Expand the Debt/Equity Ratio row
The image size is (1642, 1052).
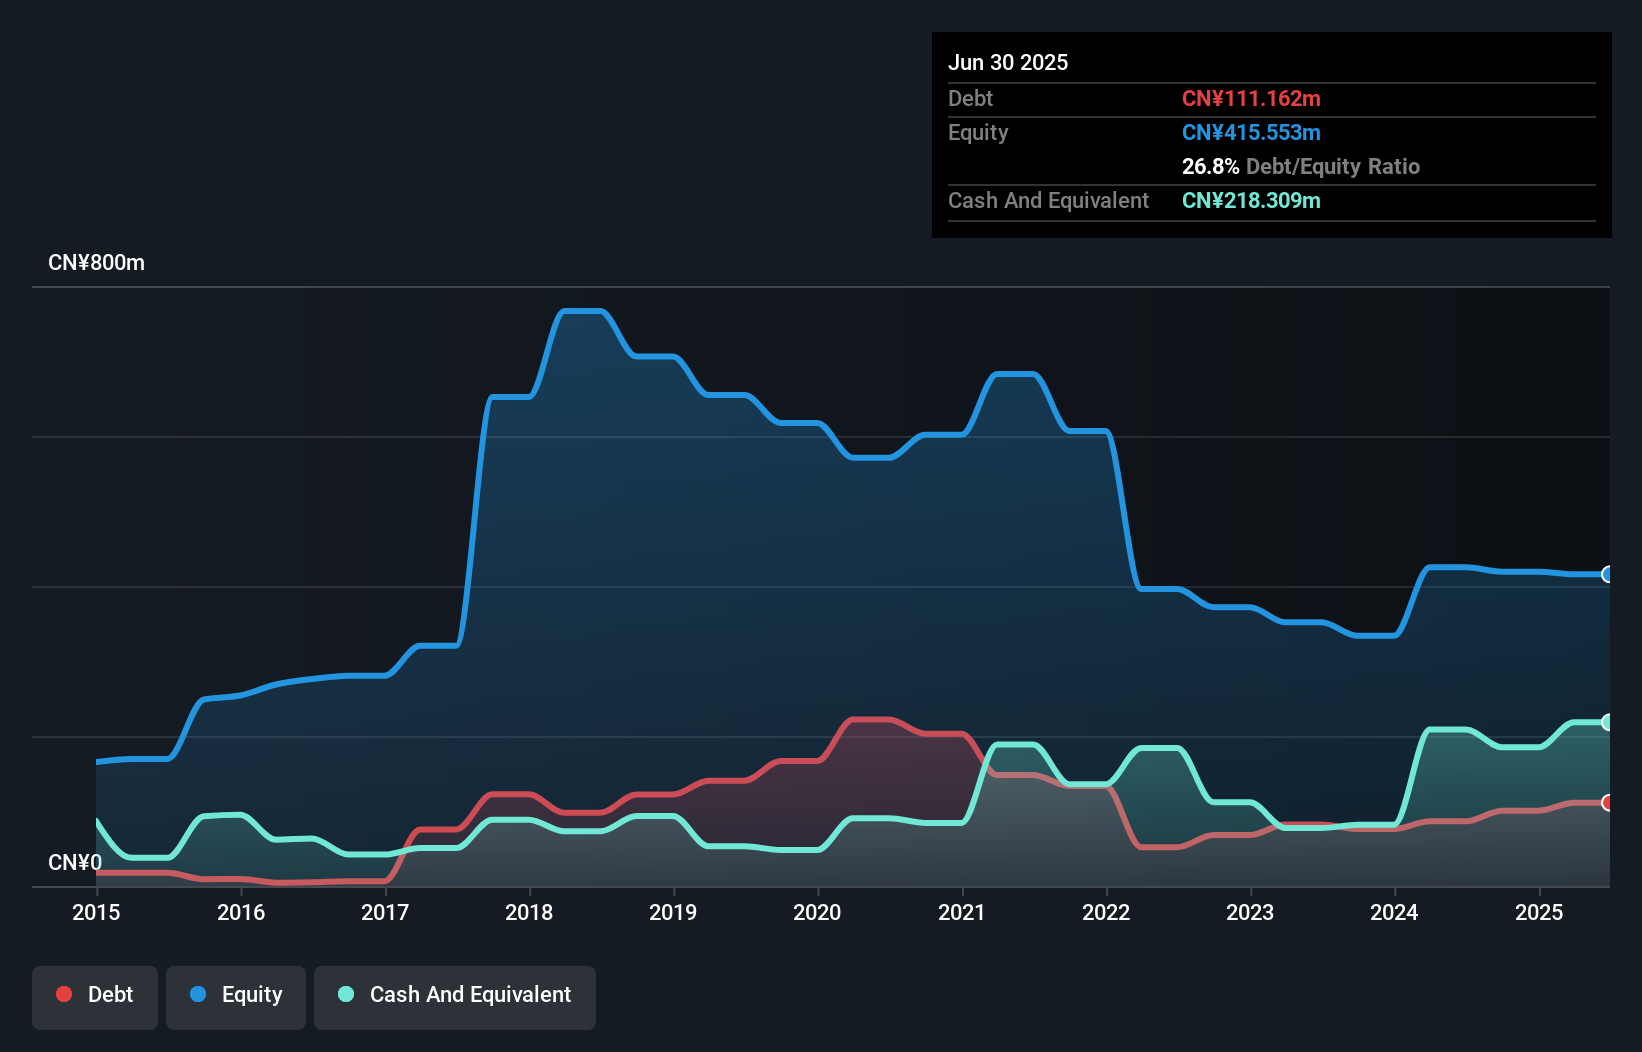pos(1301,167)
